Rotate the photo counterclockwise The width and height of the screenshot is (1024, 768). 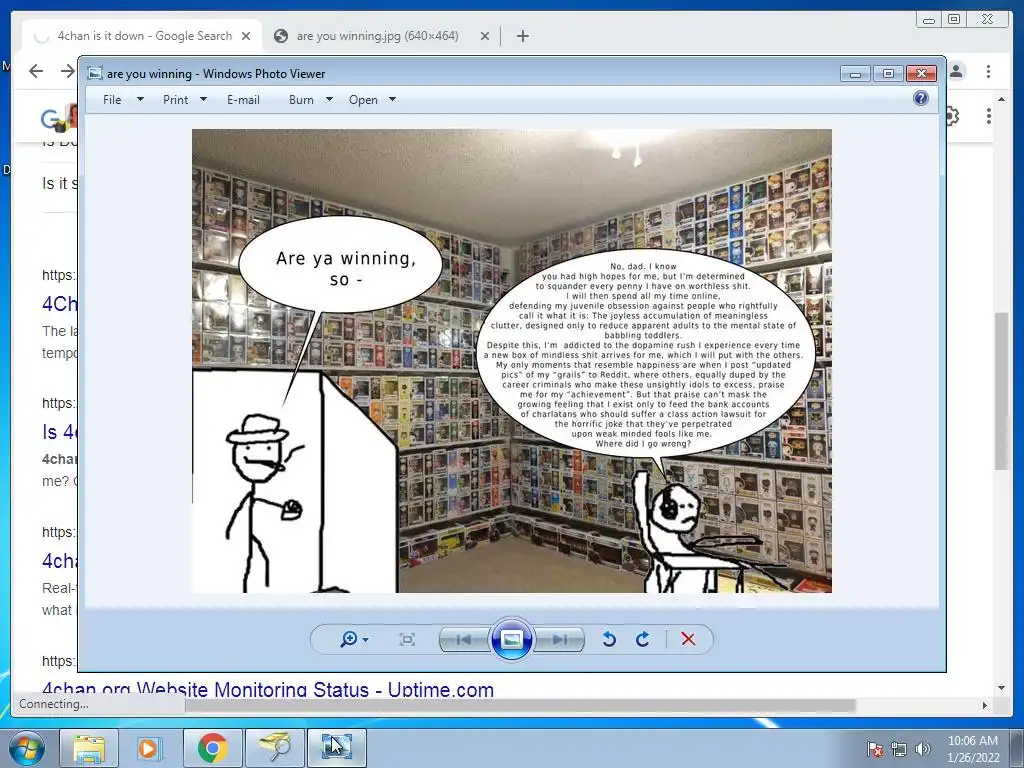coord(609,639)
